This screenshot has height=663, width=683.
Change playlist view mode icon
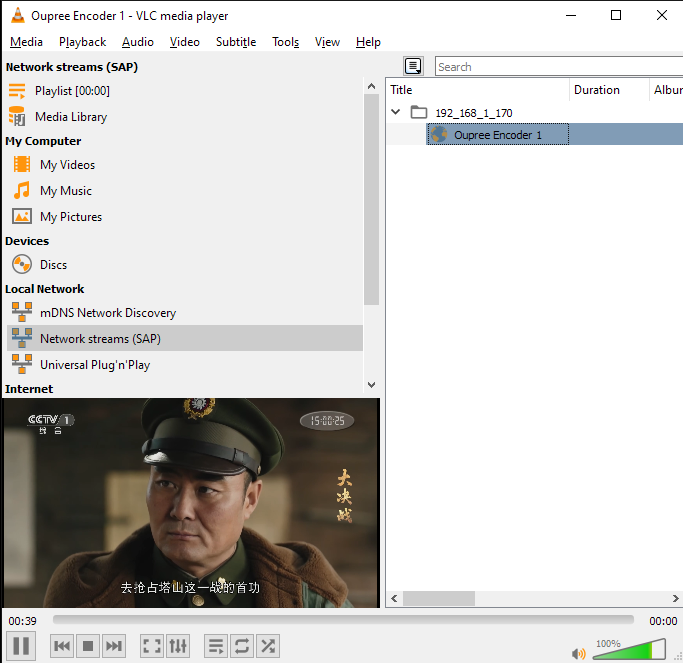click(413, 66)
